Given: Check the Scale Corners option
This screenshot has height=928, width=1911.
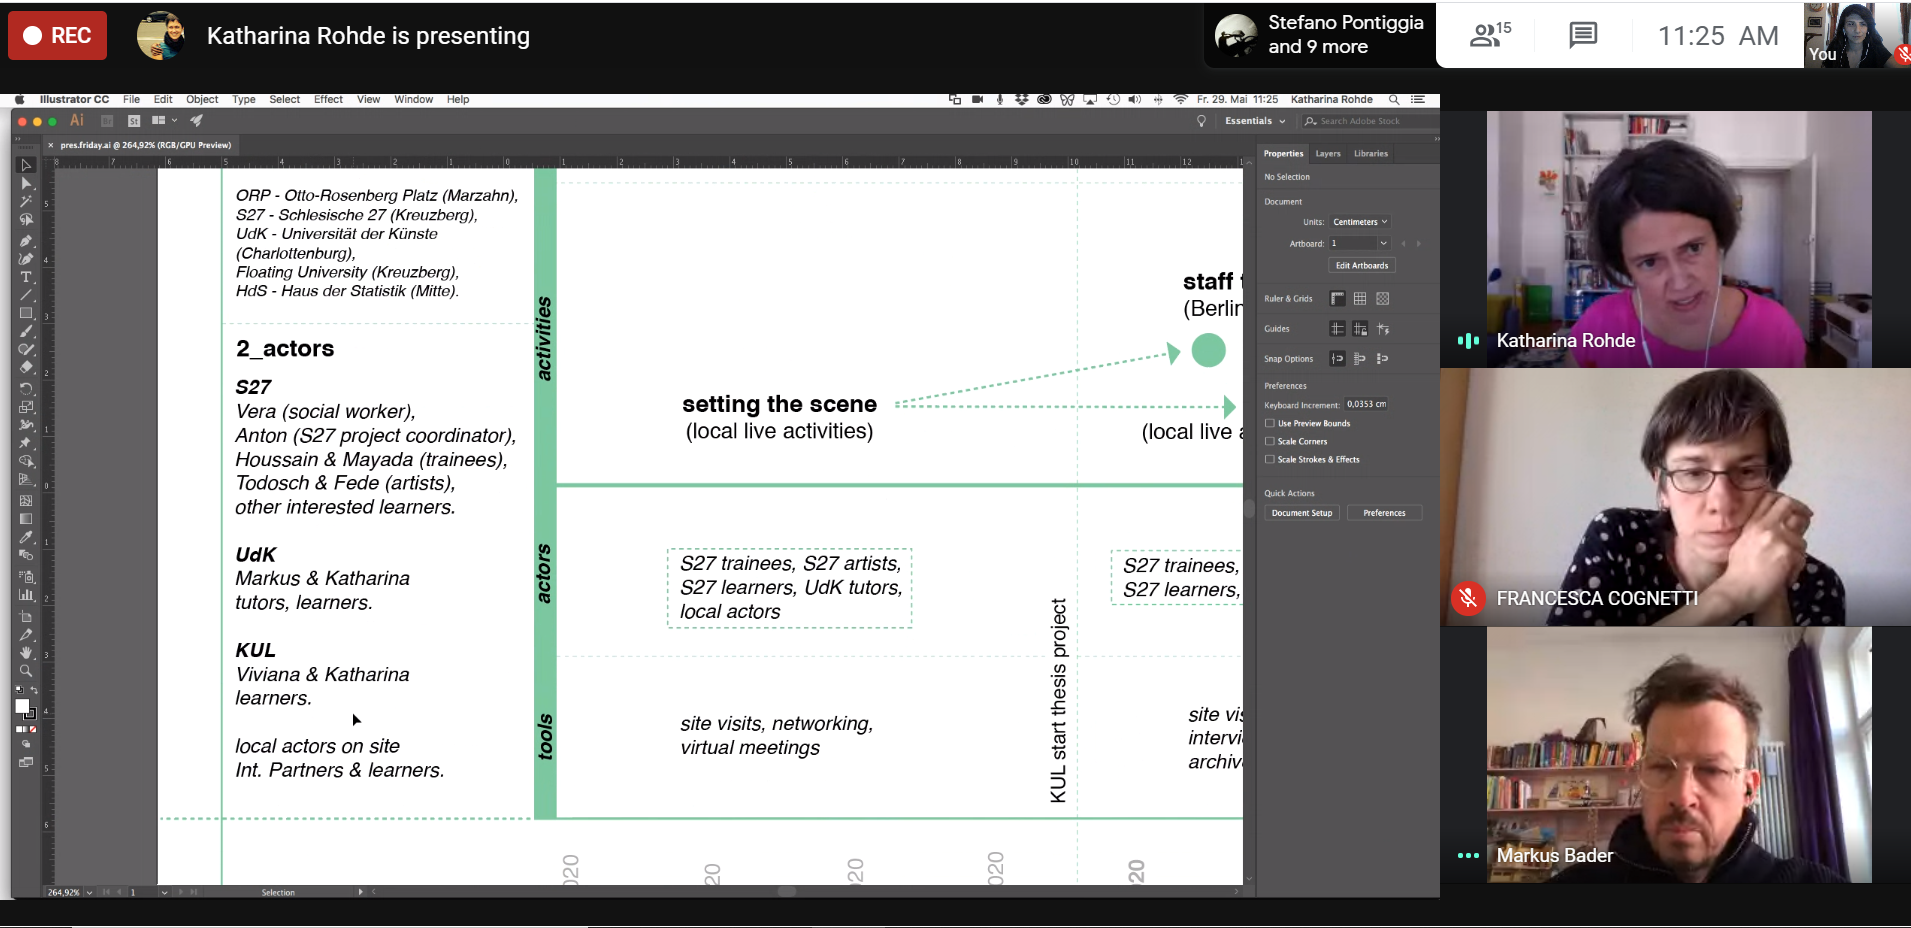Looking at the screenshot, I should (1270, 442).
